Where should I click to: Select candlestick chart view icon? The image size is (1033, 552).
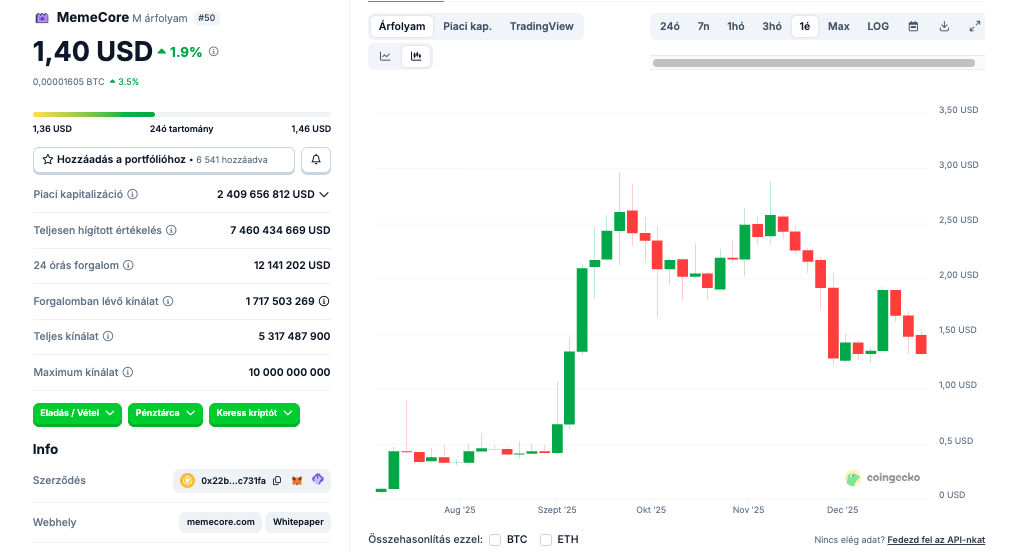tap(416, 56)
